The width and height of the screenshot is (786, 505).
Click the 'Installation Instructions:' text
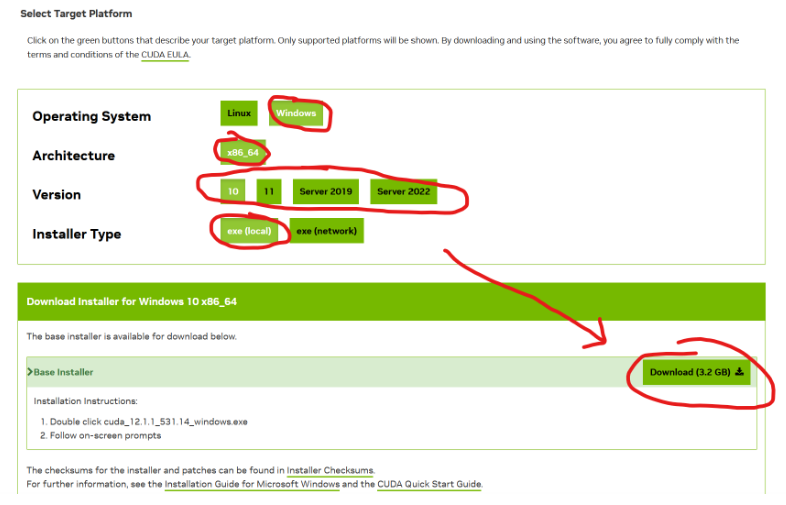[86, 401]
